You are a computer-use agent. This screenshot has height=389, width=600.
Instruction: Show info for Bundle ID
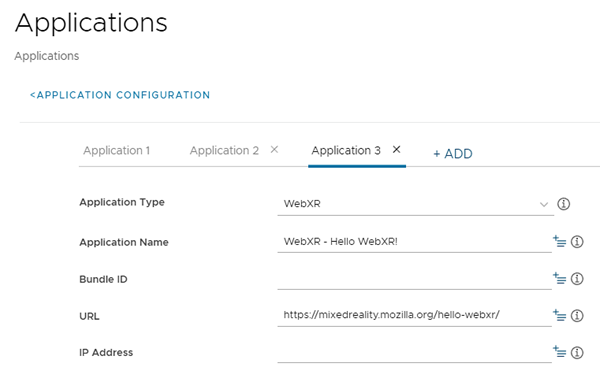coord(577,278)
